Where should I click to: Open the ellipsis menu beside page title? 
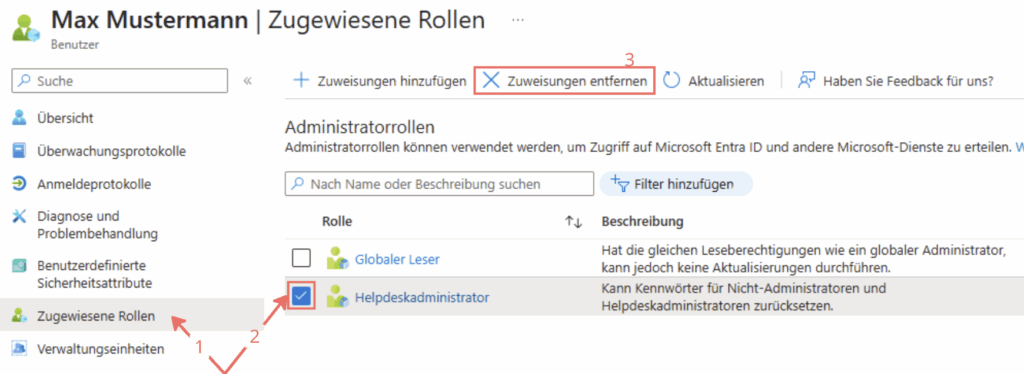click(x=518, y=20)
